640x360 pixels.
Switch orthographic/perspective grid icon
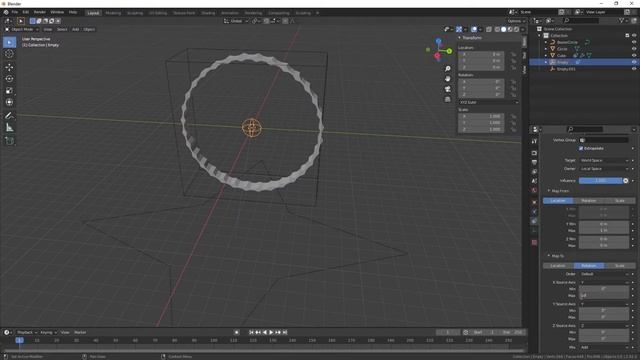tap(447, 99)
